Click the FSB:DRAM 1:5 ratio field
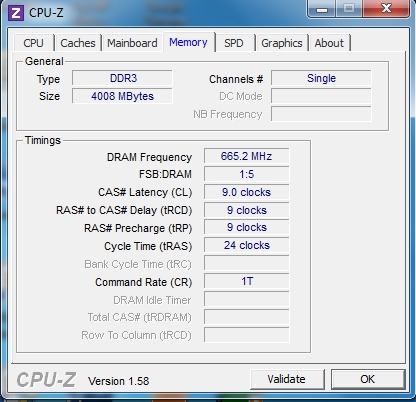This screenshot has height=402, width=416. (x=247, y=174)
